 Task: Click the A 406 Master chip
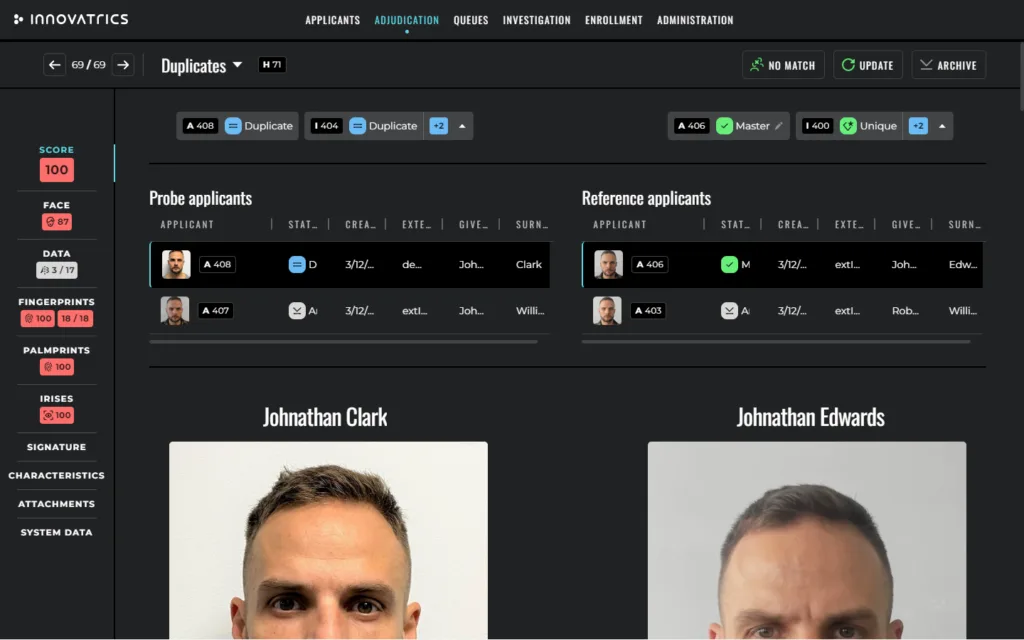(728, 126)
